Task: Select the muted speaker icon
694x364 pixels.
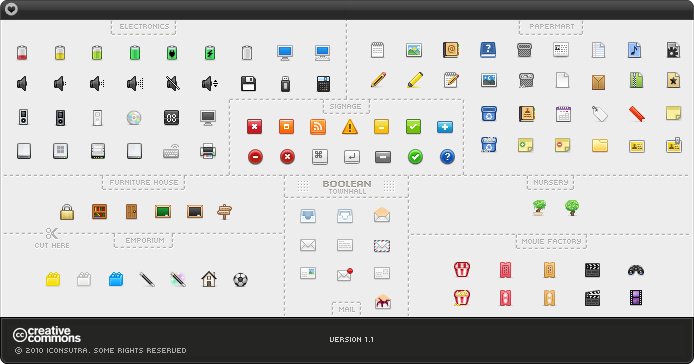Action: pyautogui.click(x=173, y=83)
